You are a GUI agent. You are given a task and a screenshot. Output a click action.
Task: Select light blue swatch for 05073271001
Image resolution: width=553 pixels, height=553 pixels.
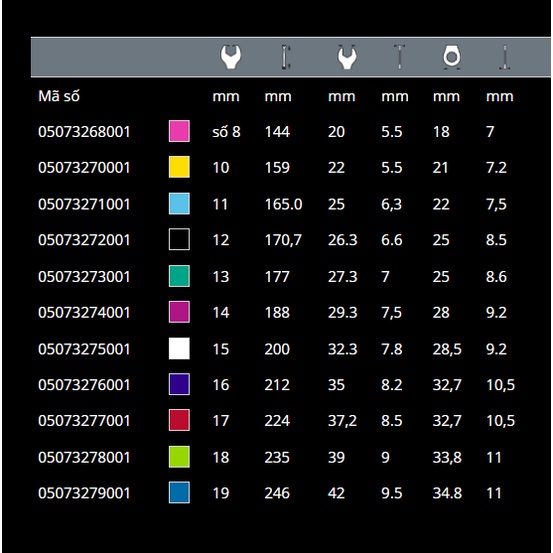point(179,203)
